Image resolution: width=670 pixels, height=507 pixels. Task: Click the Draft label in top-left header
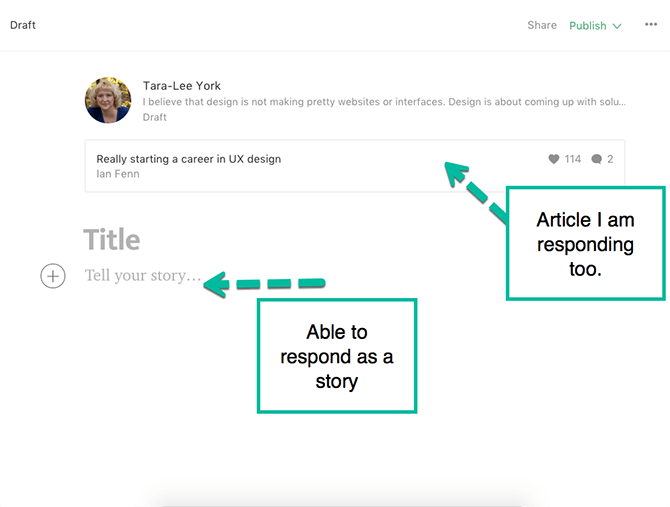click(x=23, y=25)
